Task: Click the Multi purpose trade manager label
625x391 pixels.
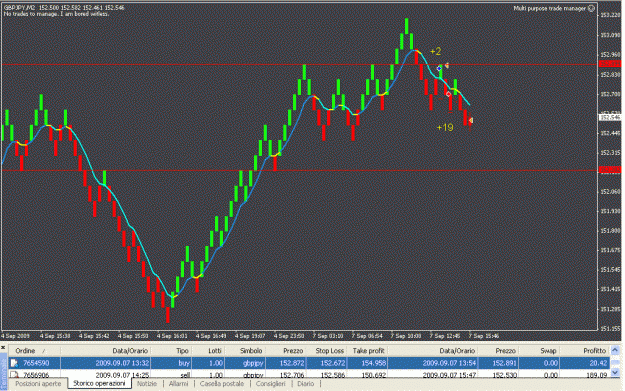Action: click(549, 8)
